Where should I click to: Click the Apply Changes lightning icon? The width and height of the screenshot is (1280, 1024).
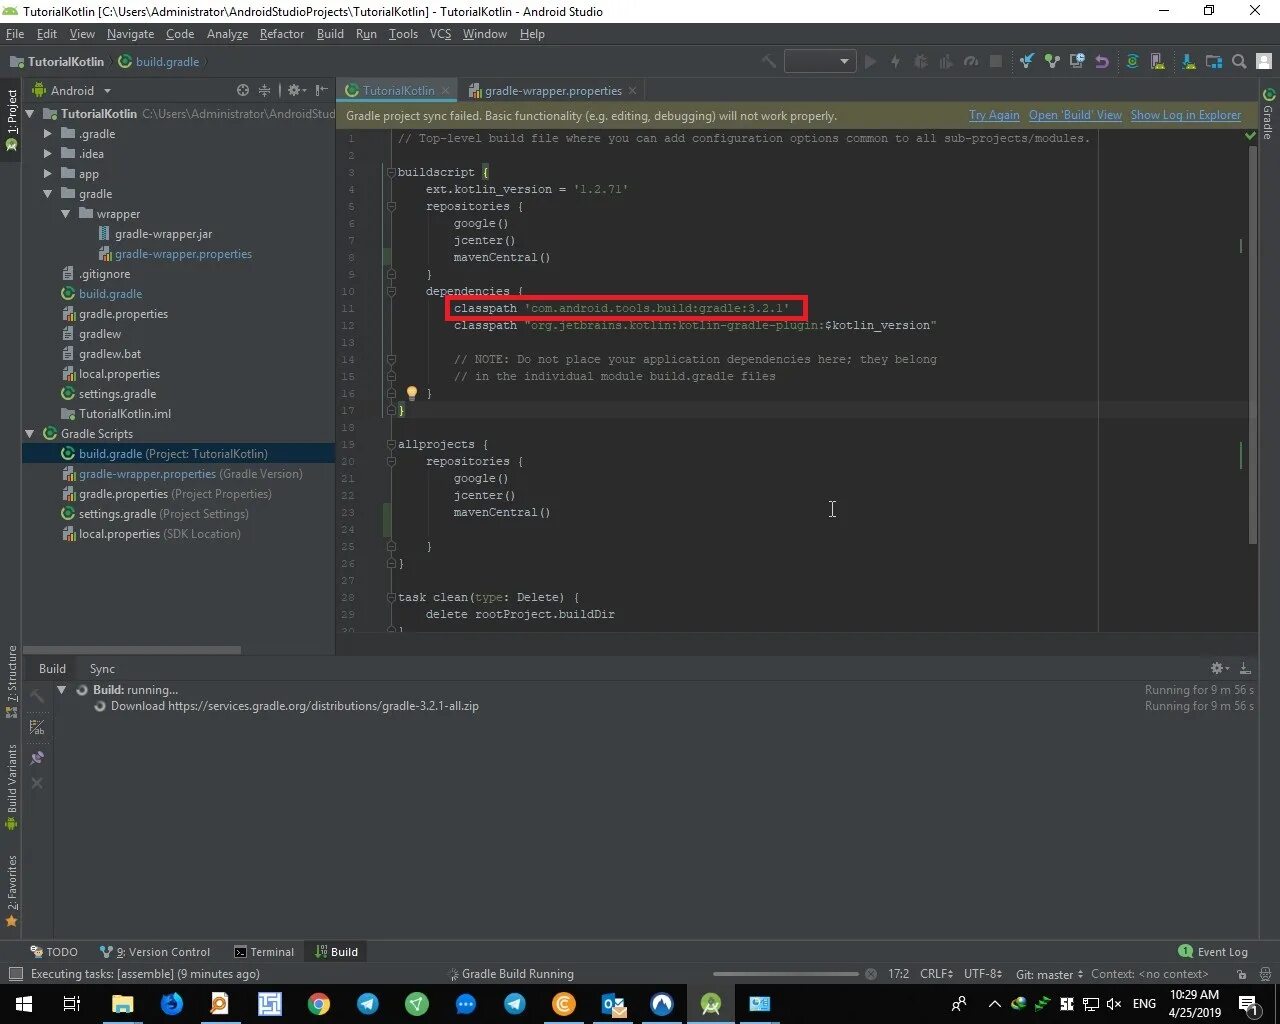895,61
